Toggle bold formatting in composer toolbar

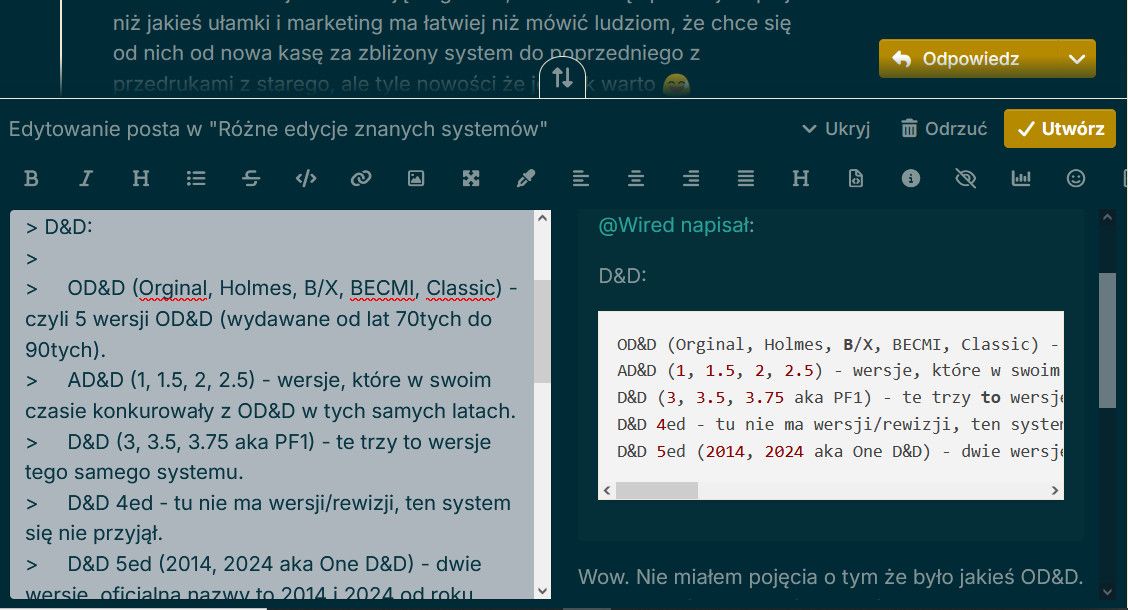(31, 178)
